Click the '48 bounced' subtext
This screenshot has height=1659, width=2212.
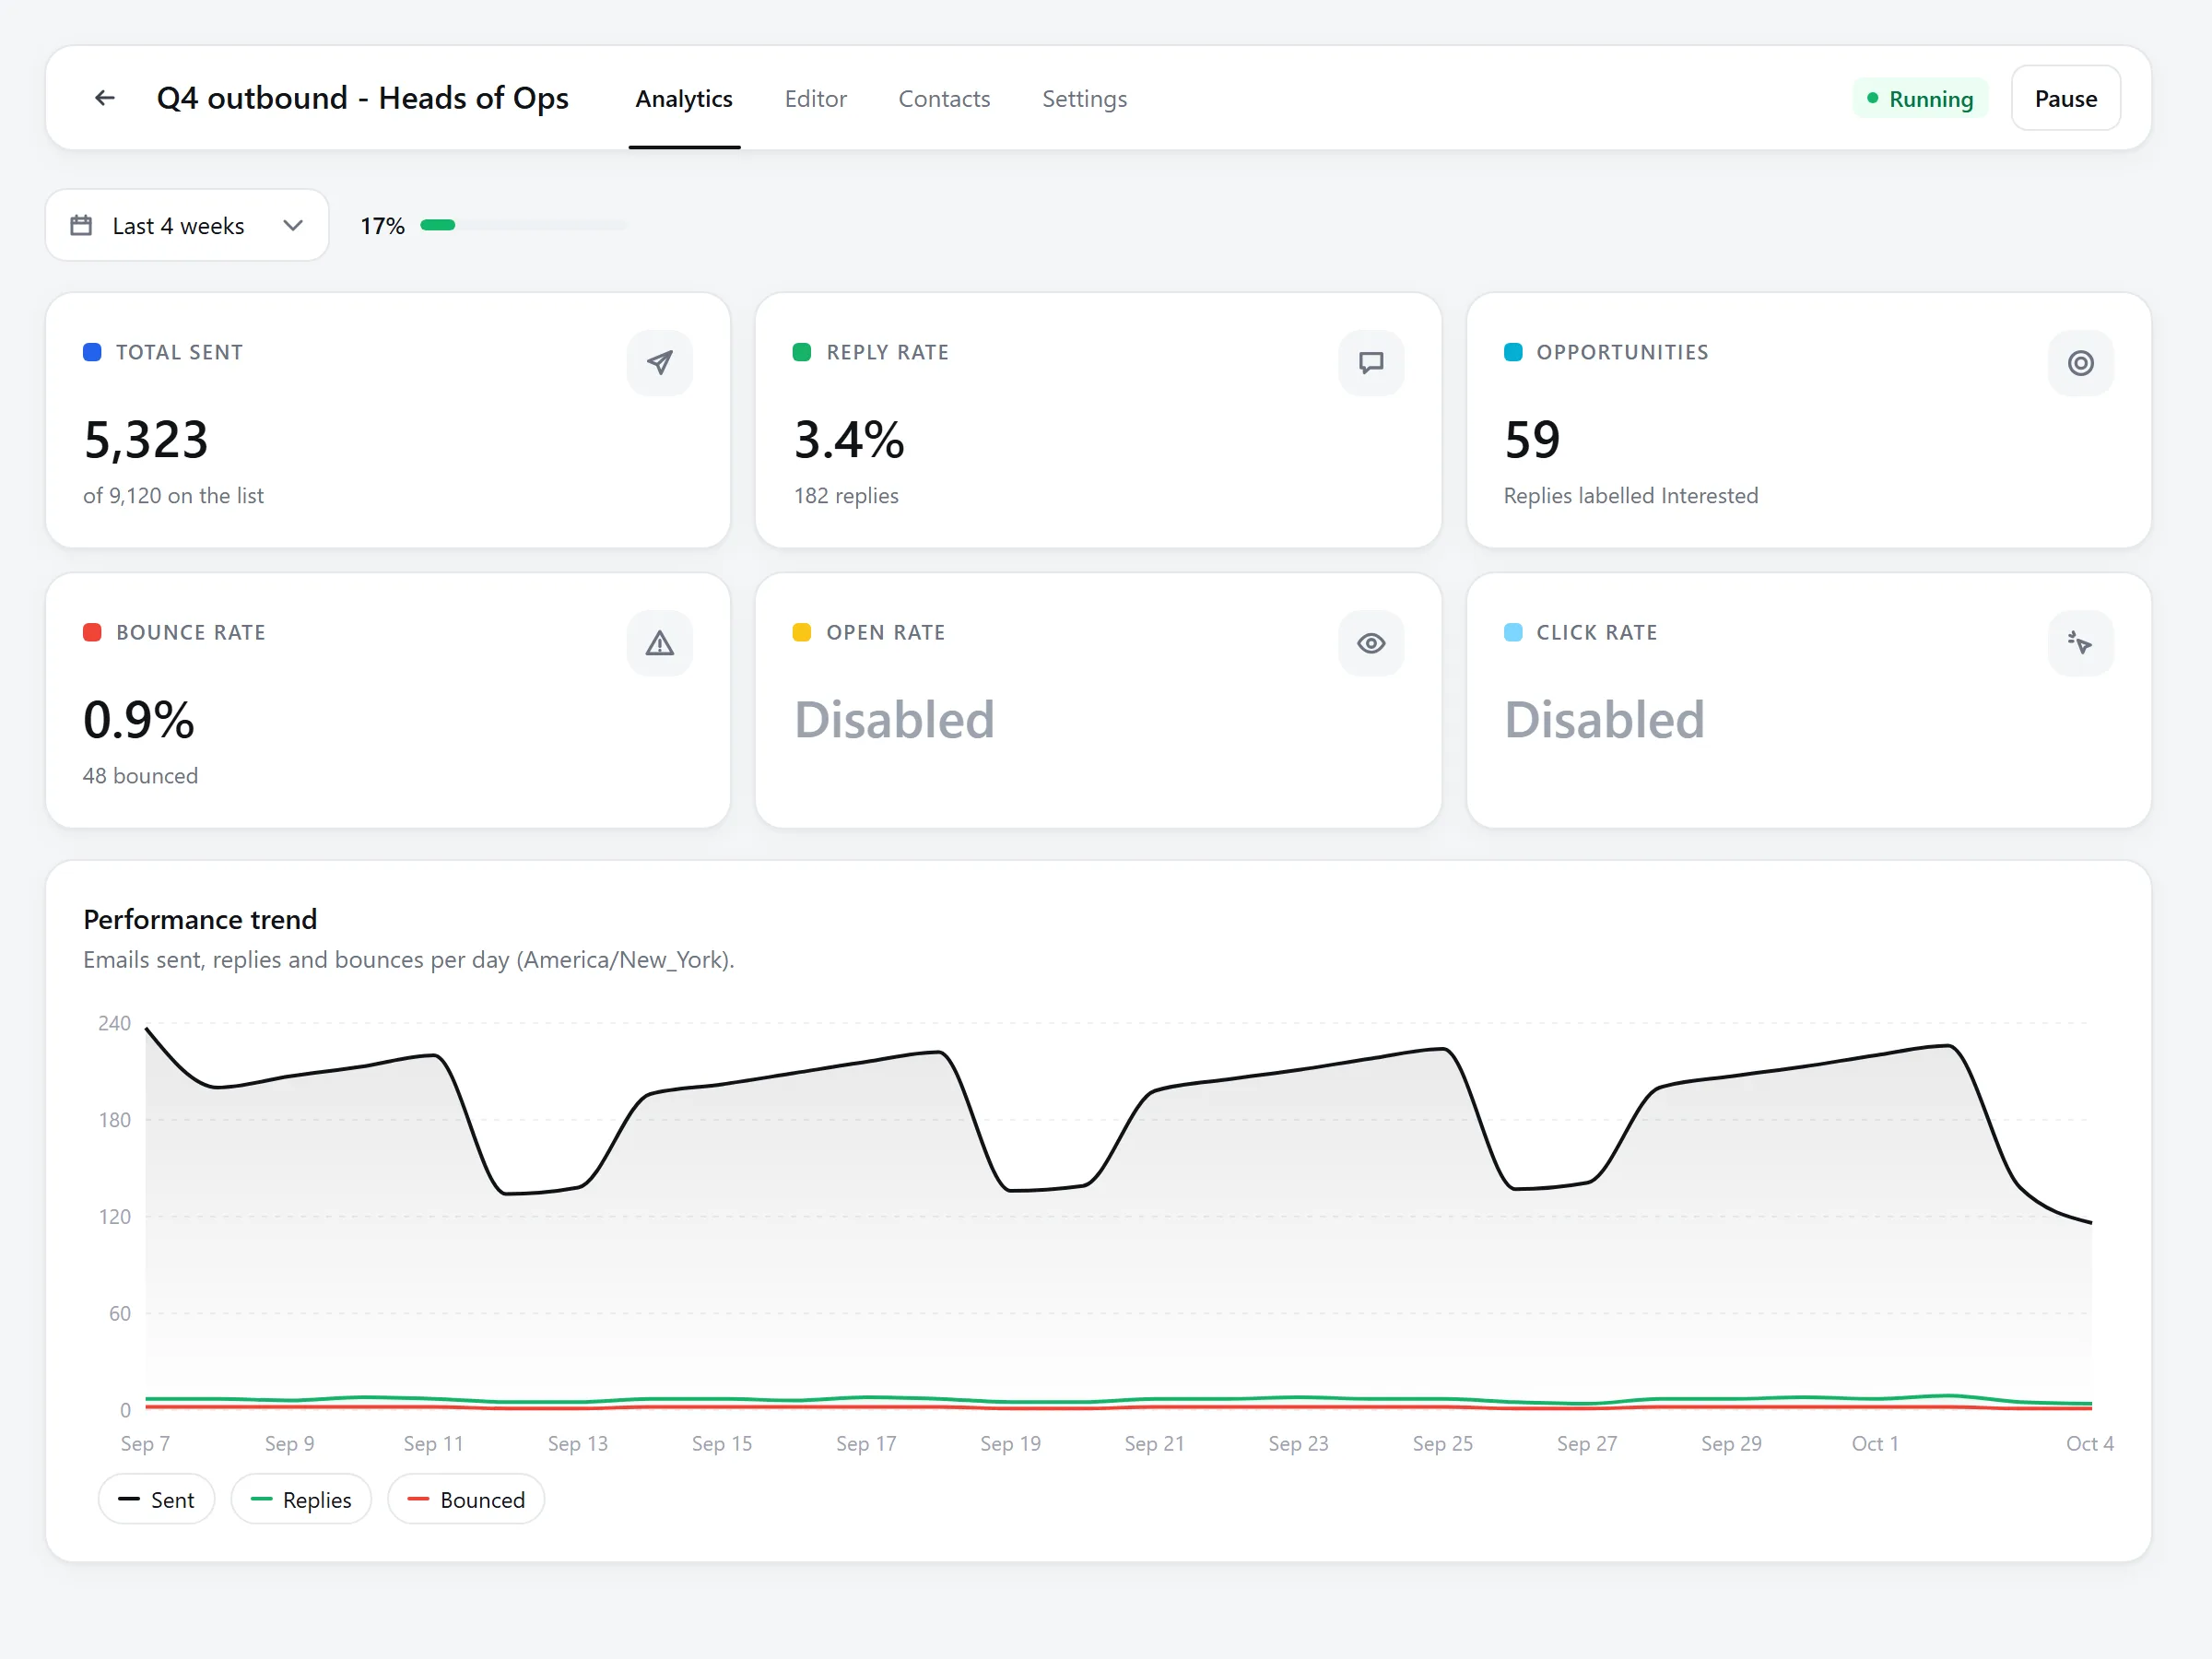coord(140,776)
